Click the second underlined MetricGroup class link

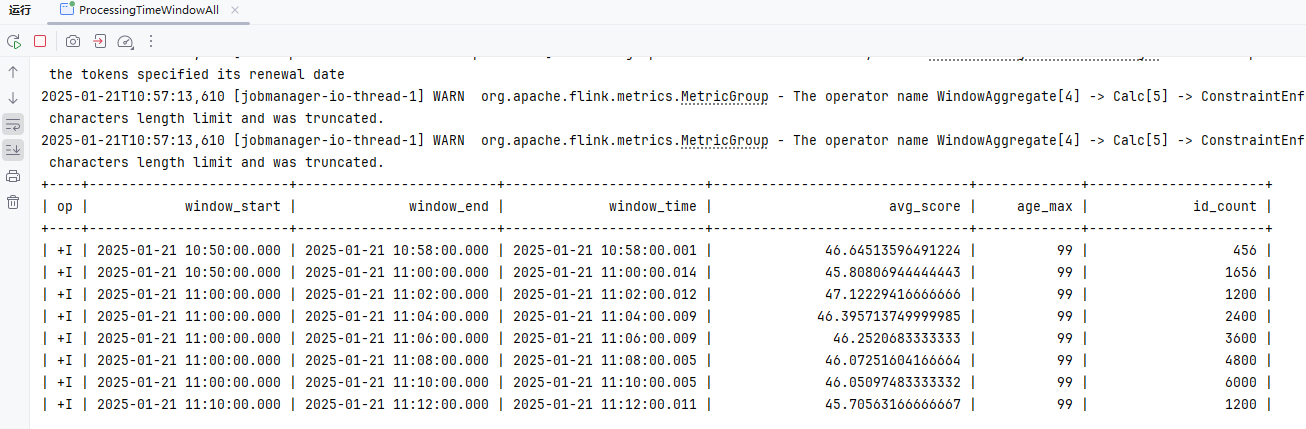tap(724, 140)
